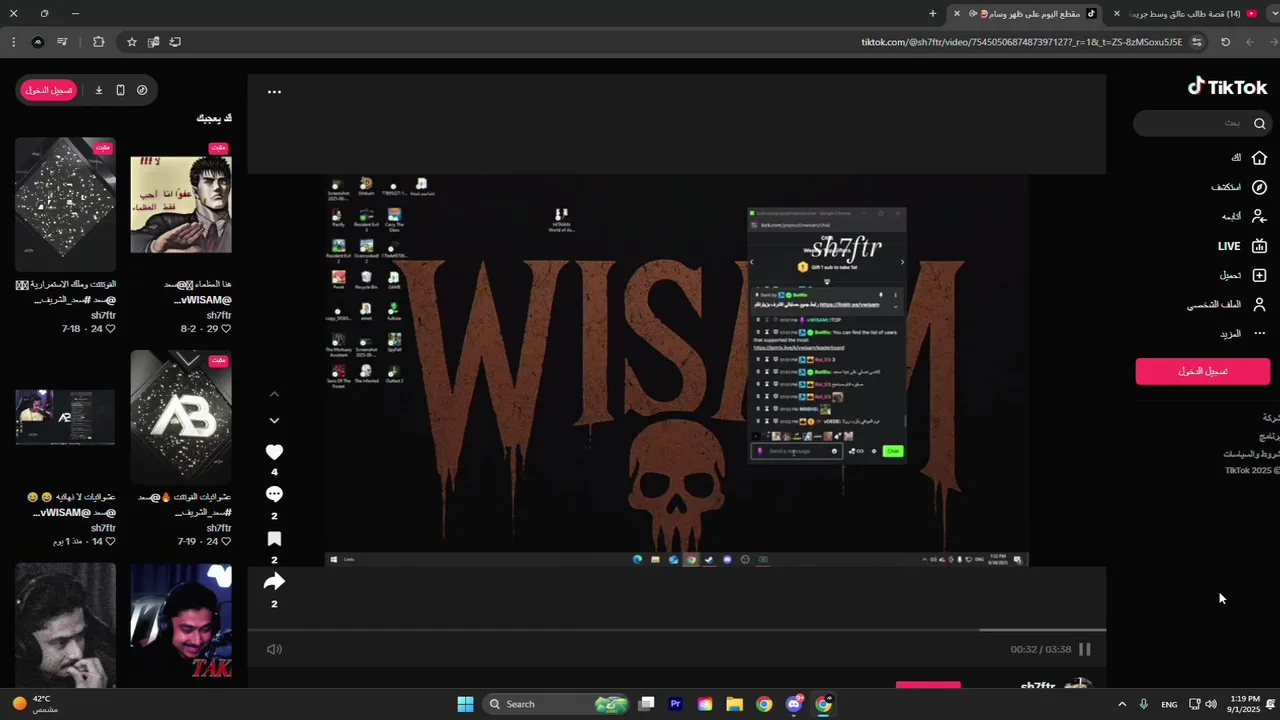
Task: Close the YouTube browser tab
Action: [x=1117, y=14]
